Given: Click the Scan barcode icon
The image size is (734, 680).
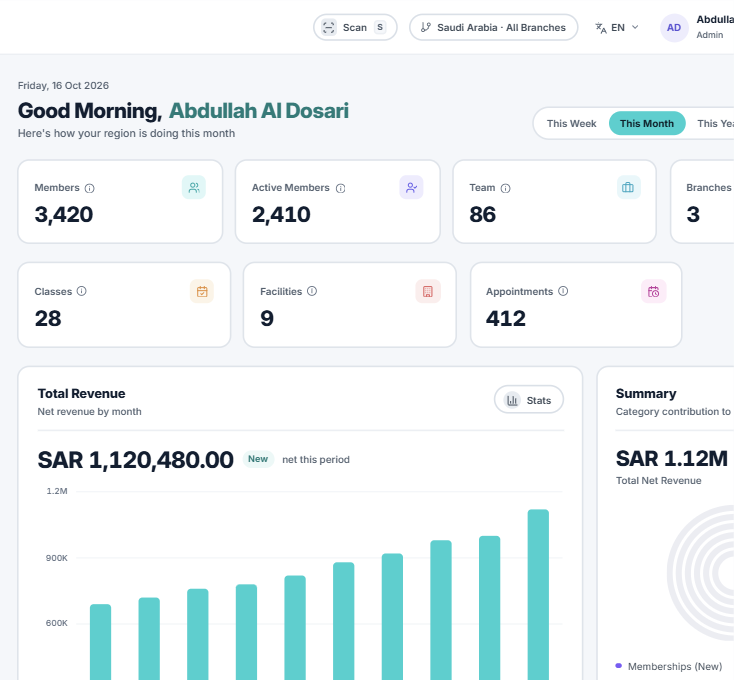Looking at the screenshot, I should point(329,28).
